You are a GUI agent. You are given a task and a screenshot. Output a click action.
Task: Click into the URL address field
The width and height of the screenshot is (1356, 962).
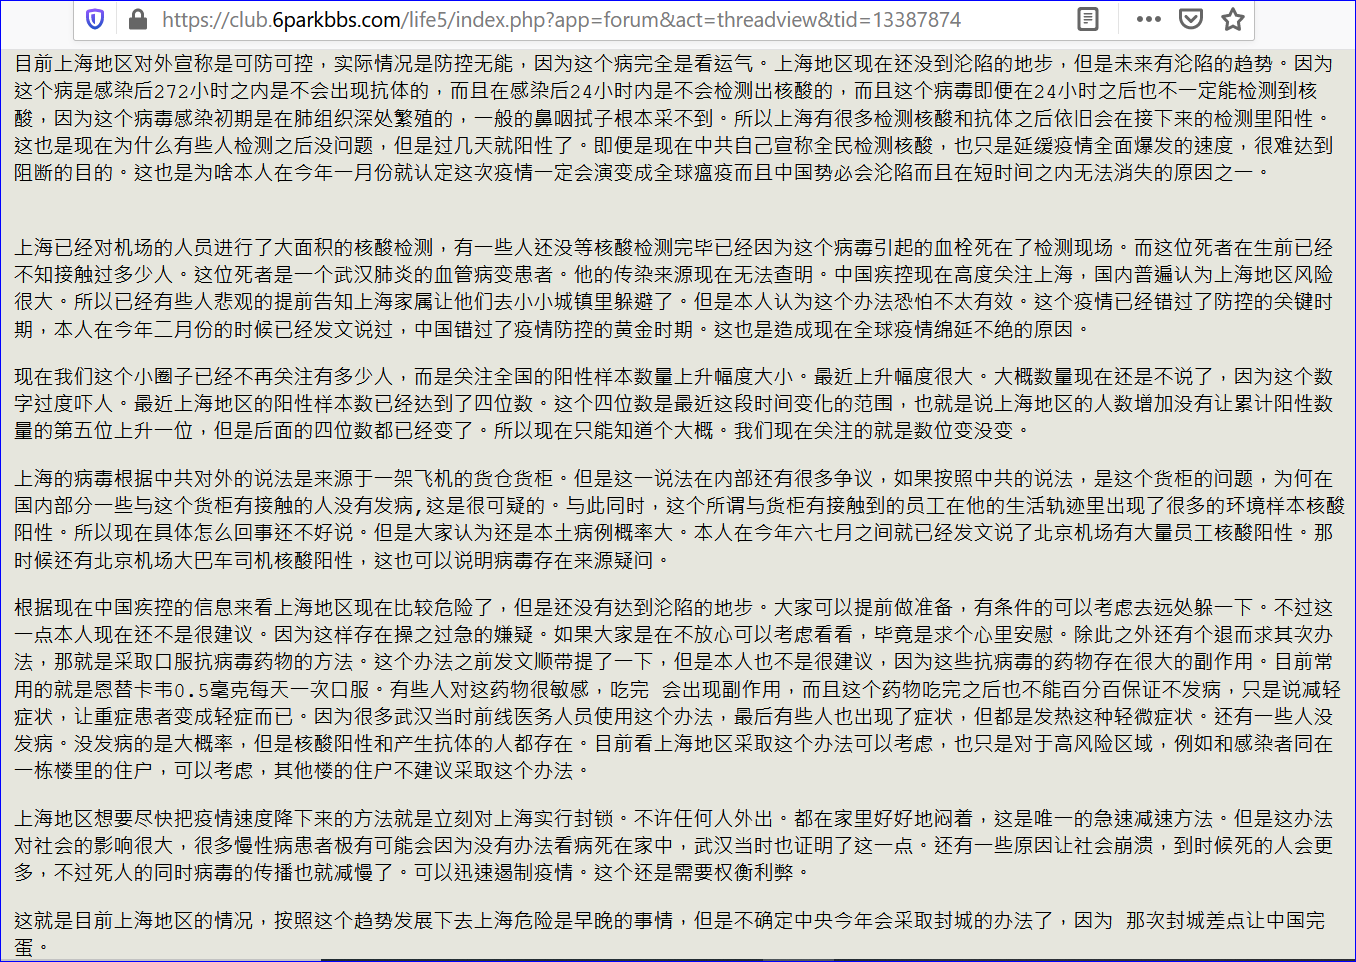[600, 19]
